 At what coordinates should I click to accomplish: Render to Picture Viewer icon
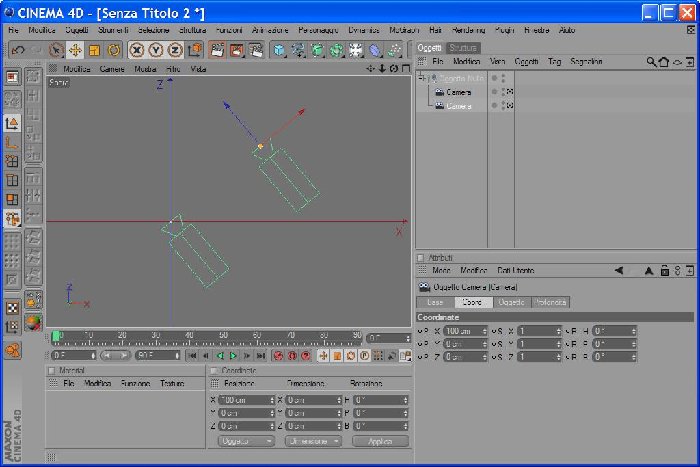tap(237, 50)
